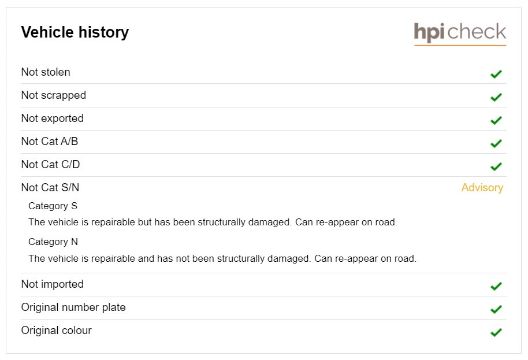Click the checkmark next to Not Cat C/D
This screenshot has height=360, width=528.
(496, 166)
